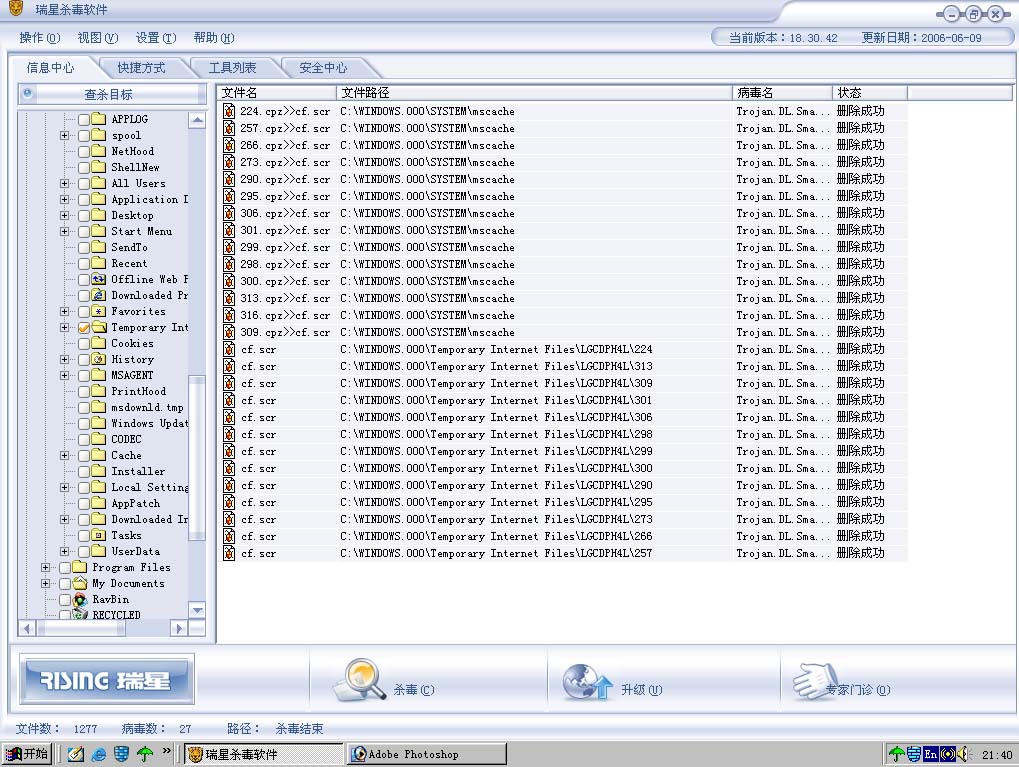Uncheck the Temporary Int folder checkbox

[x=84, y=328]
